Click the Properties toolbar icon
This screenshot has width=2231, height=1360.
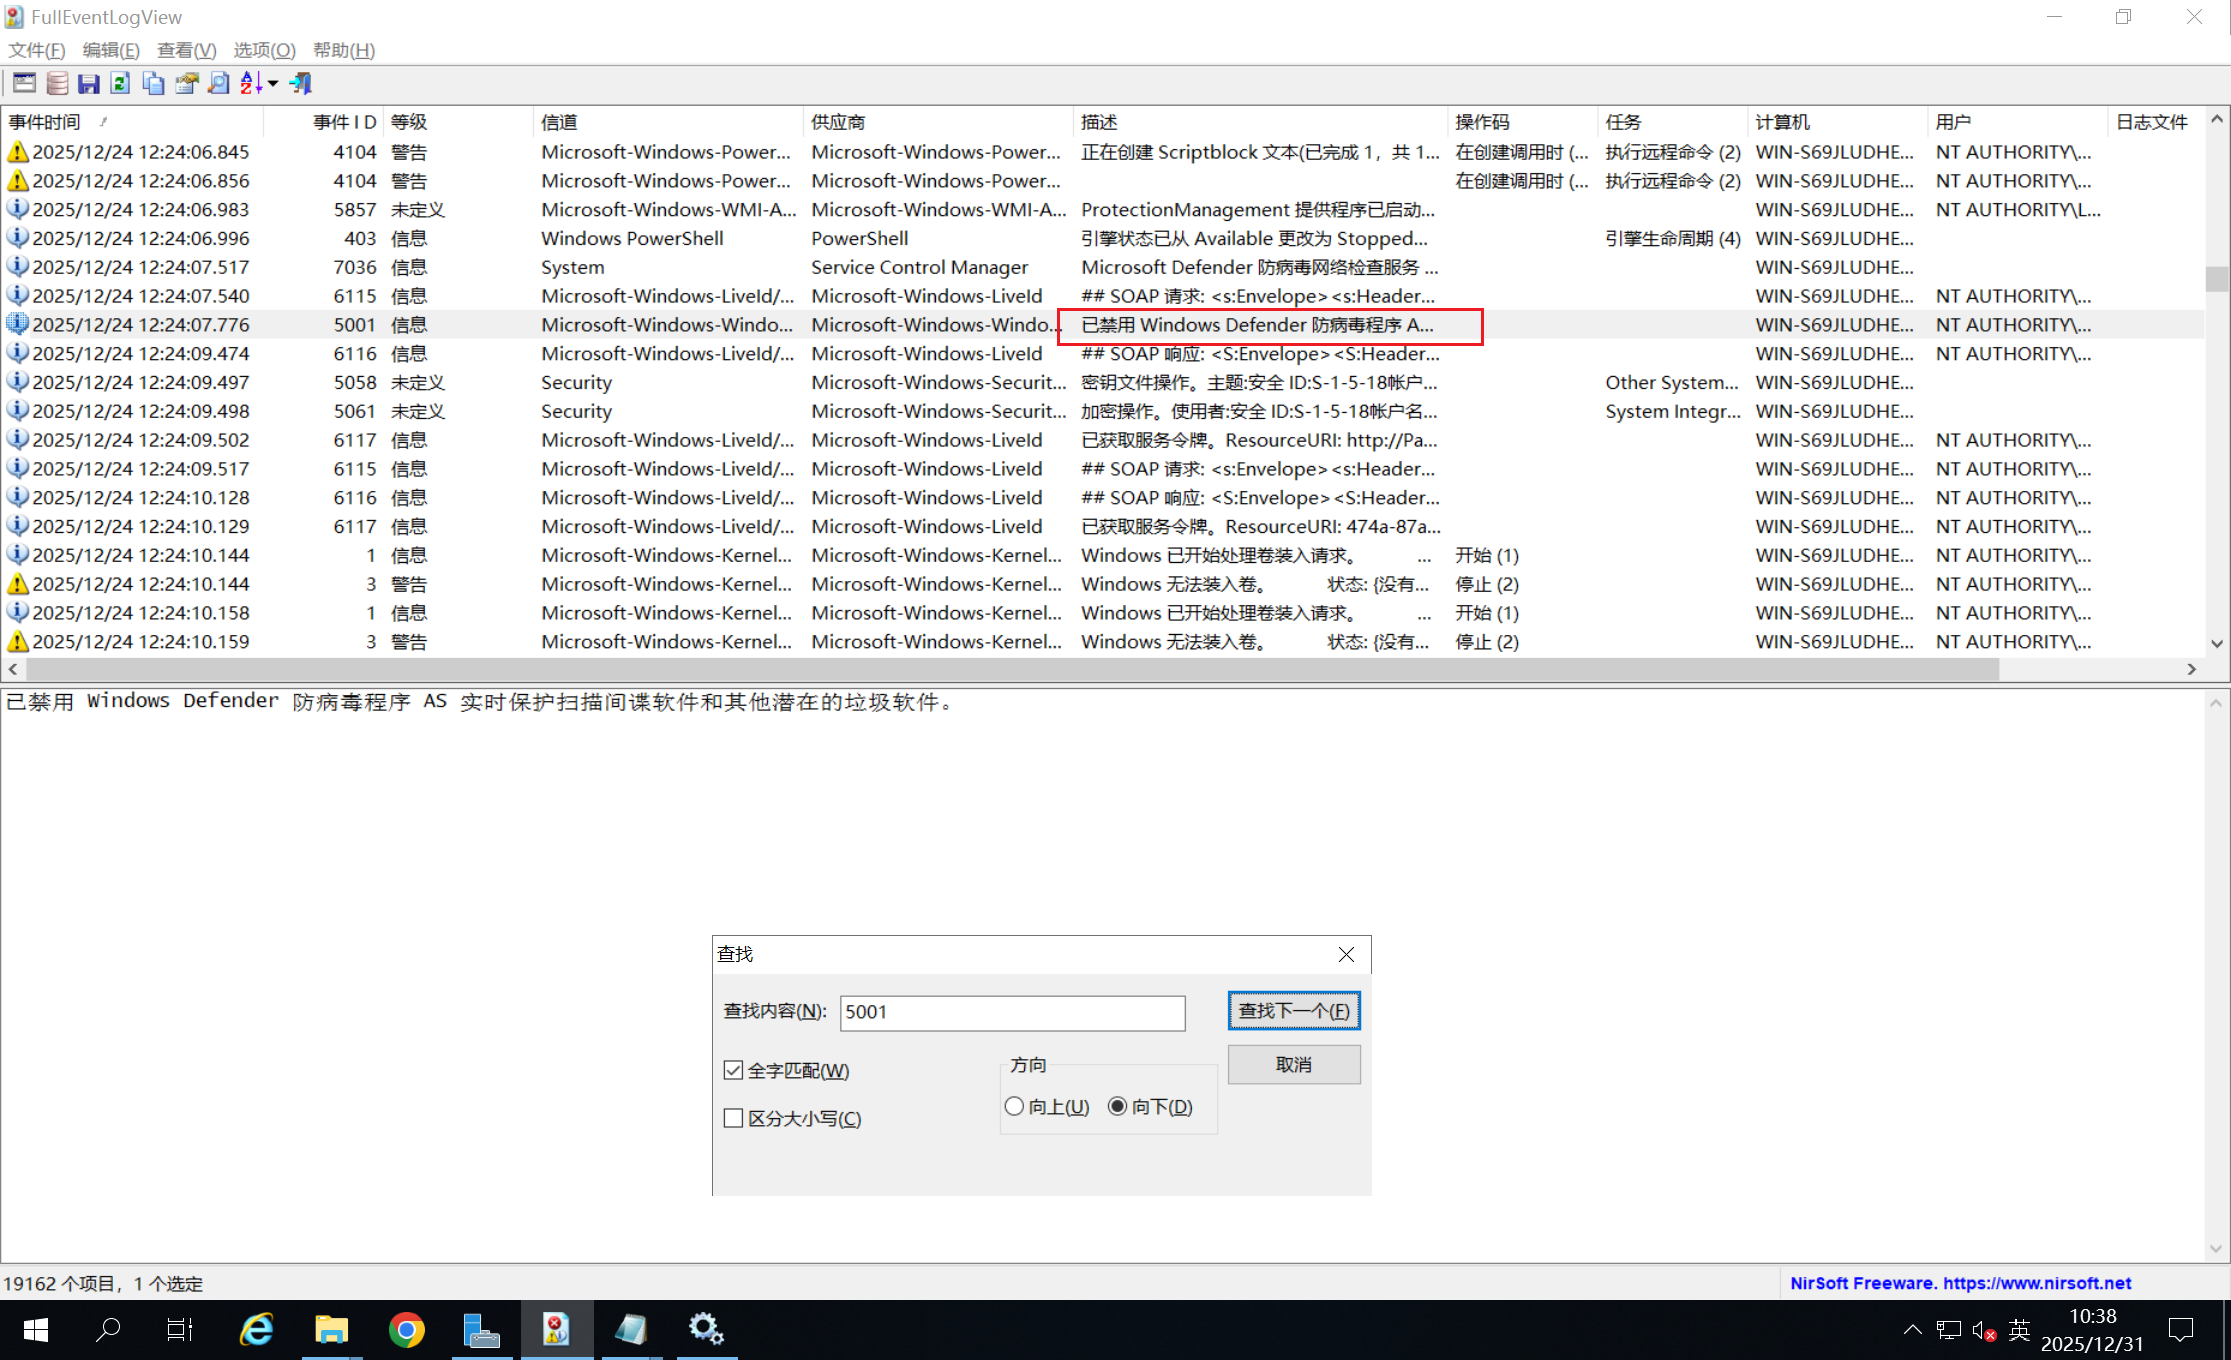pos(186,83)
